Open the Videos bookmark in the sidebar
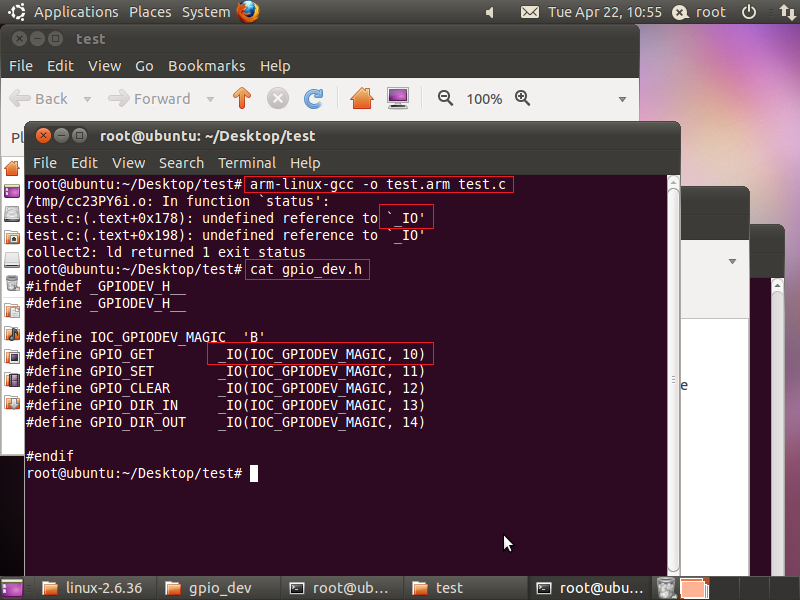Image resolution: width=800 pixels, height=600 pixels. click(12, 380)
